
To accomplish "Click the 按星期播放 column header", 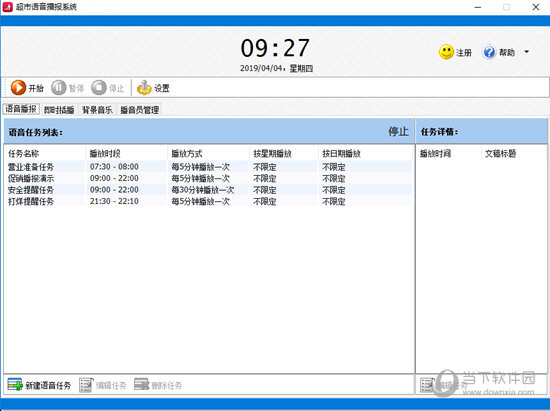I will pyautogui.click(x=273, y=154).
